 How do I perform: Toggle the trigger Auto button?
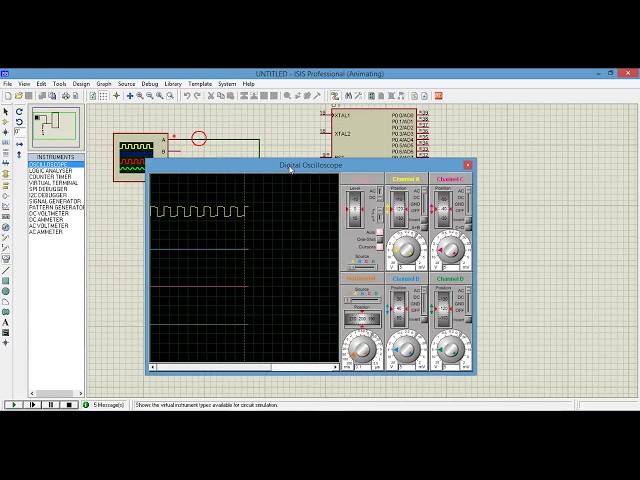tap(380, 232)
